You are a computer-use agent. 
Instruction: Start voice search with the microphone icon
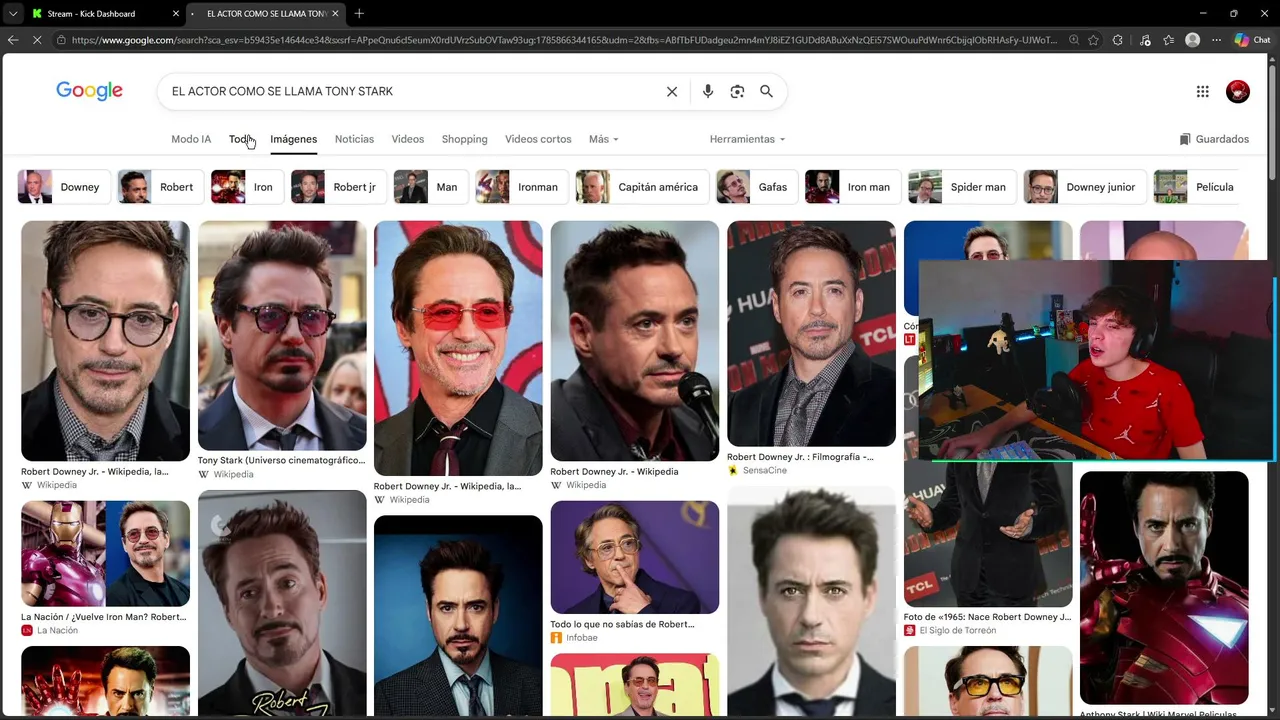click(x=708, y=92)
